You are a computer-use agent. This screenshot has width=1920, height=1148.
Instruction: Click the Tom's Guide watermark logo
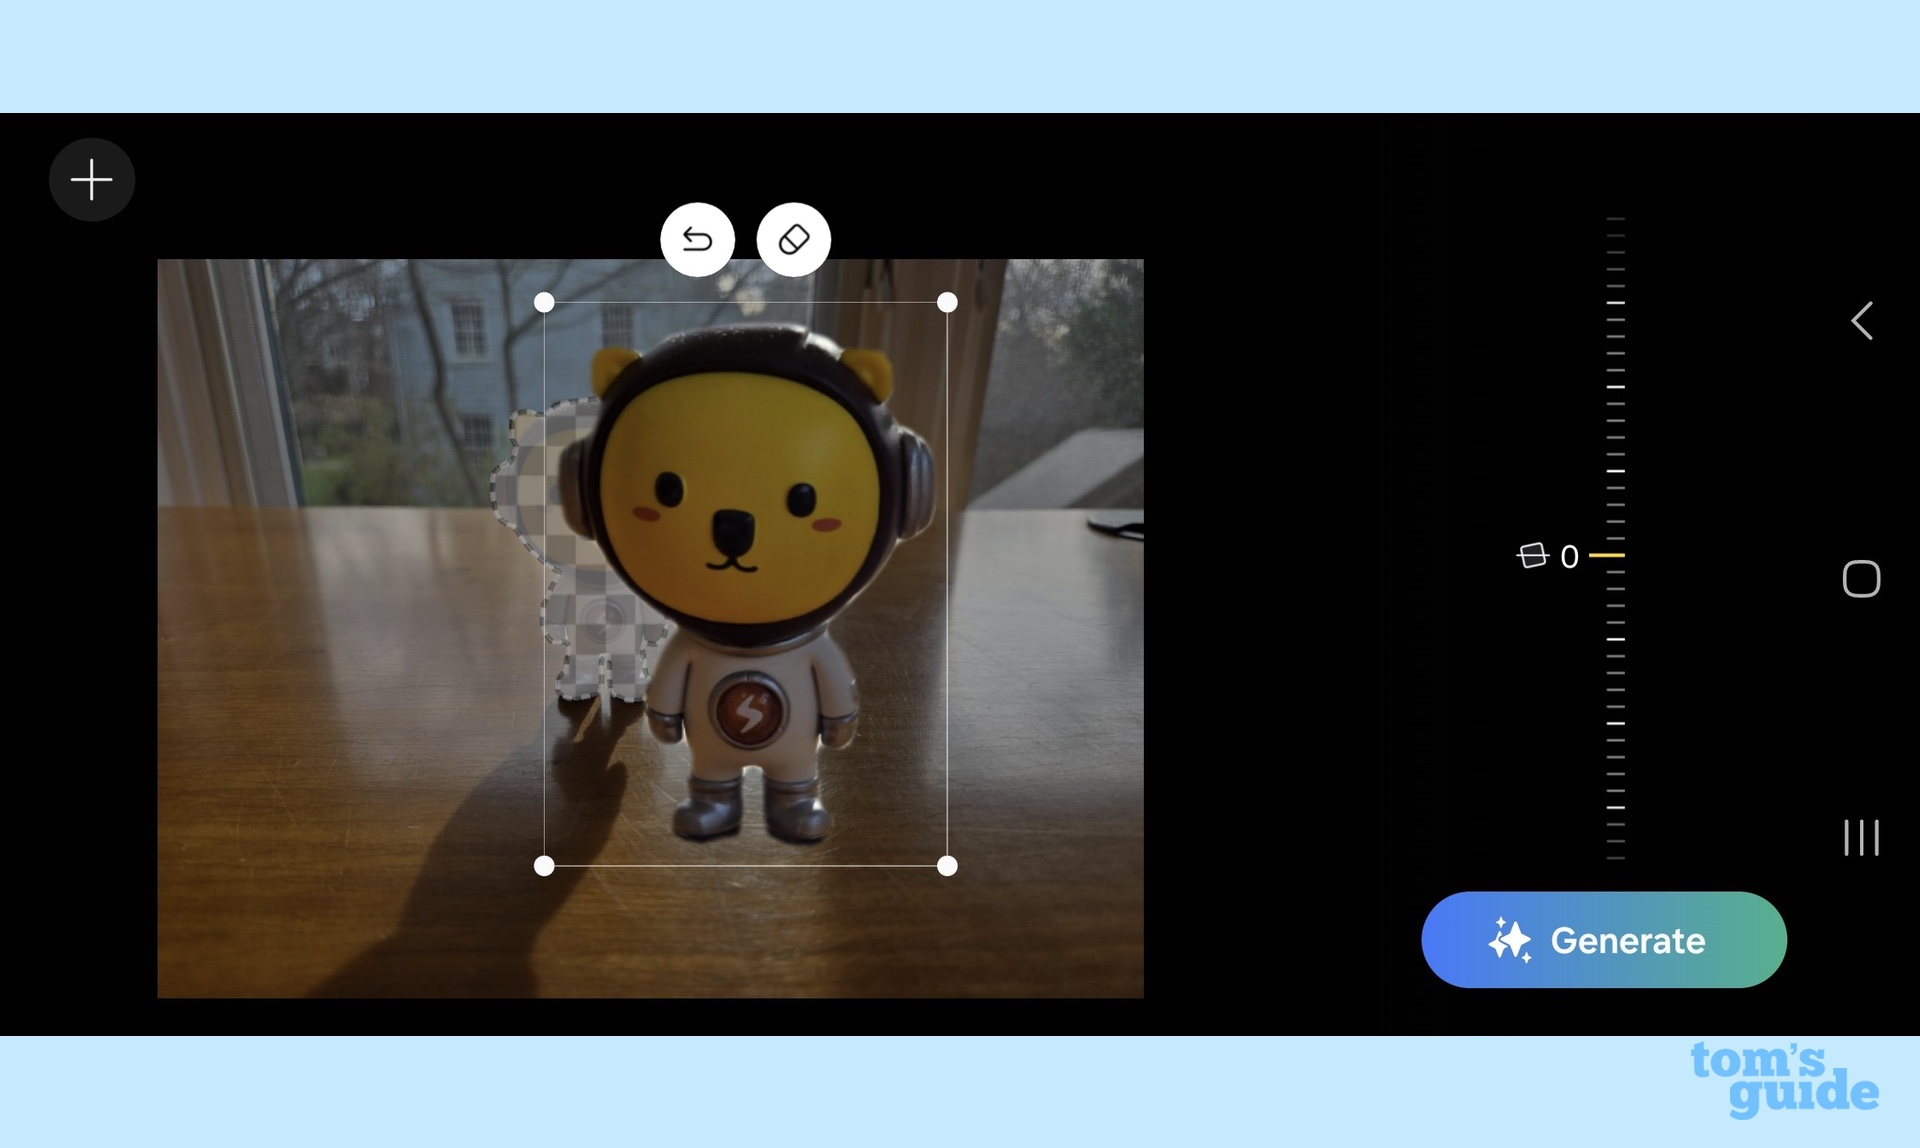[x=1784, y=1079]
